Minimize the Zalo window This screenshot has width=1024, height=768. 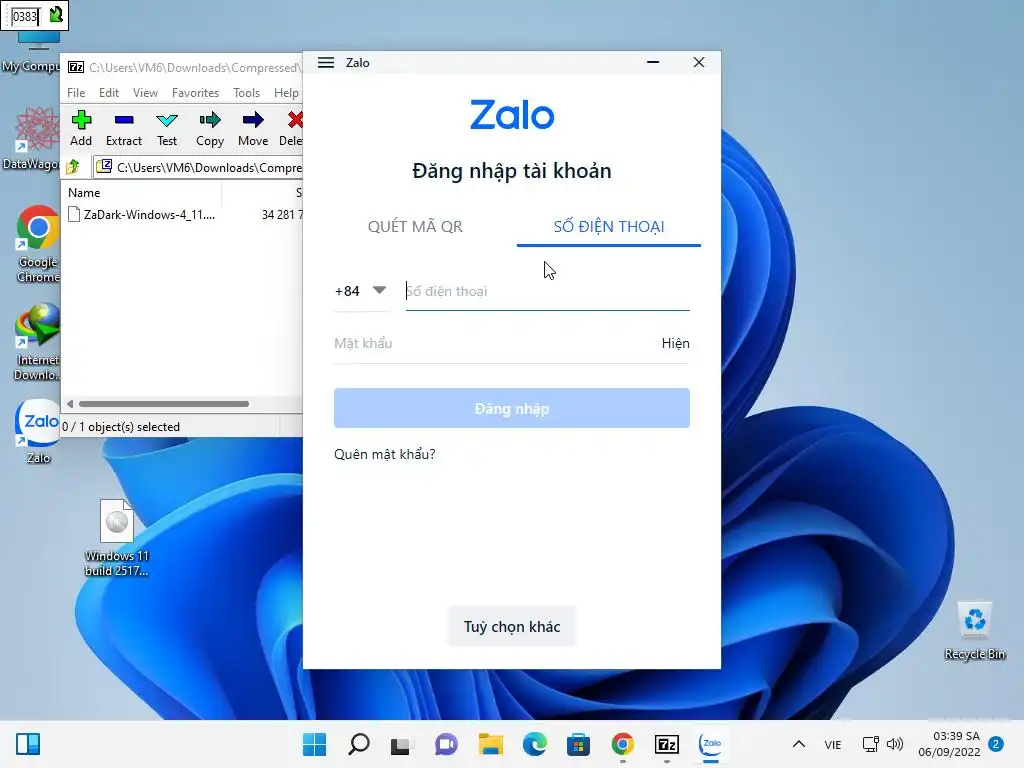tap(652, 63)
